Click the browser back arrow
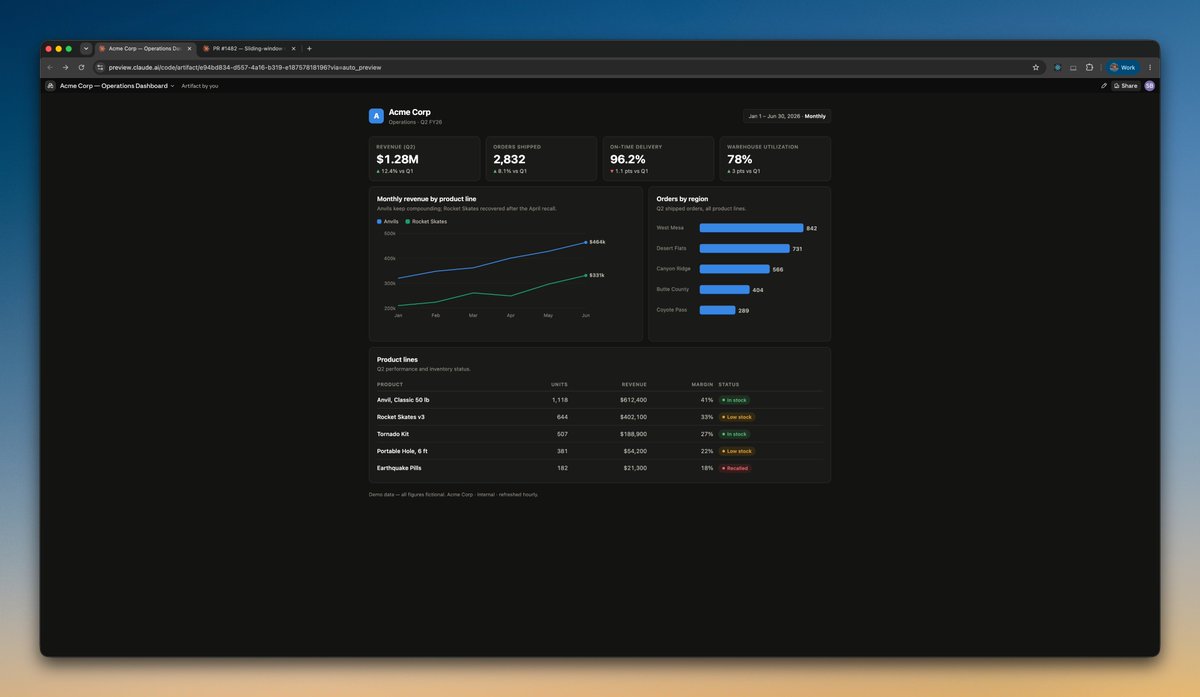 50,67
